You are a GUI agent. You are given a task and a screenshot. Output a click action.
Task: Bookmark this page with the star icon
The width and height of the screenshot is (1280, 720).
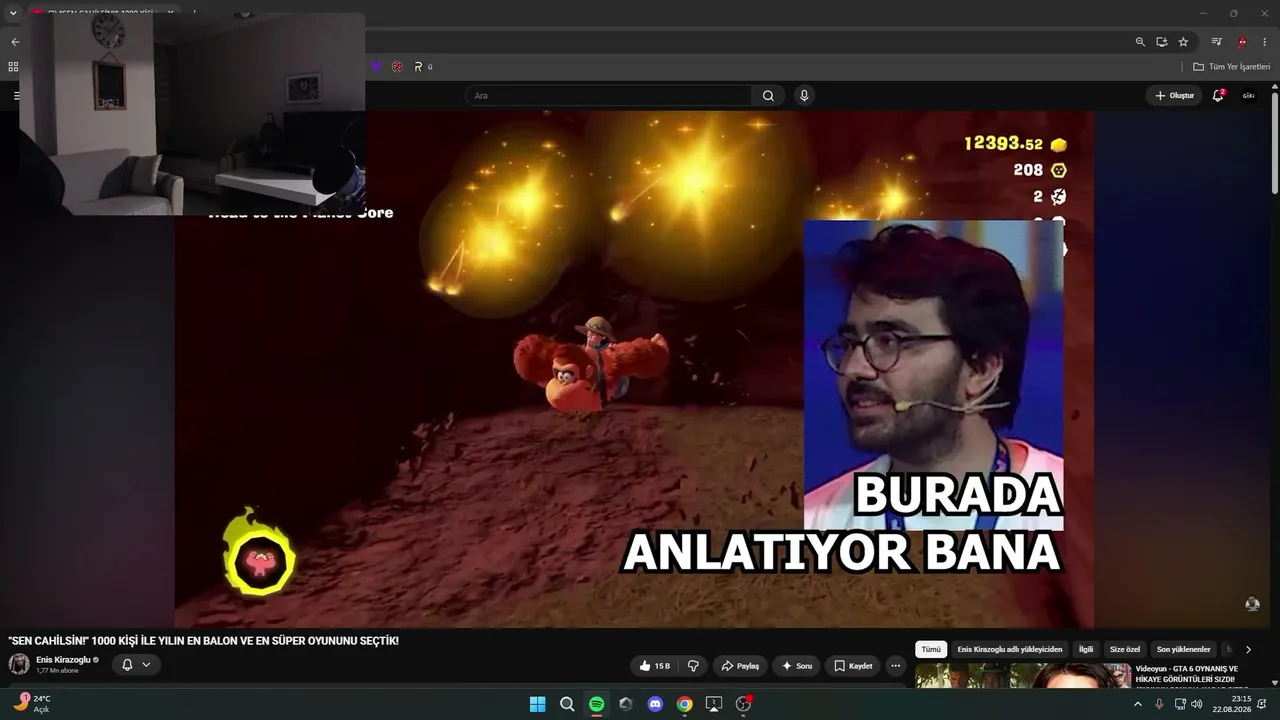click(x=1183, y=42)
